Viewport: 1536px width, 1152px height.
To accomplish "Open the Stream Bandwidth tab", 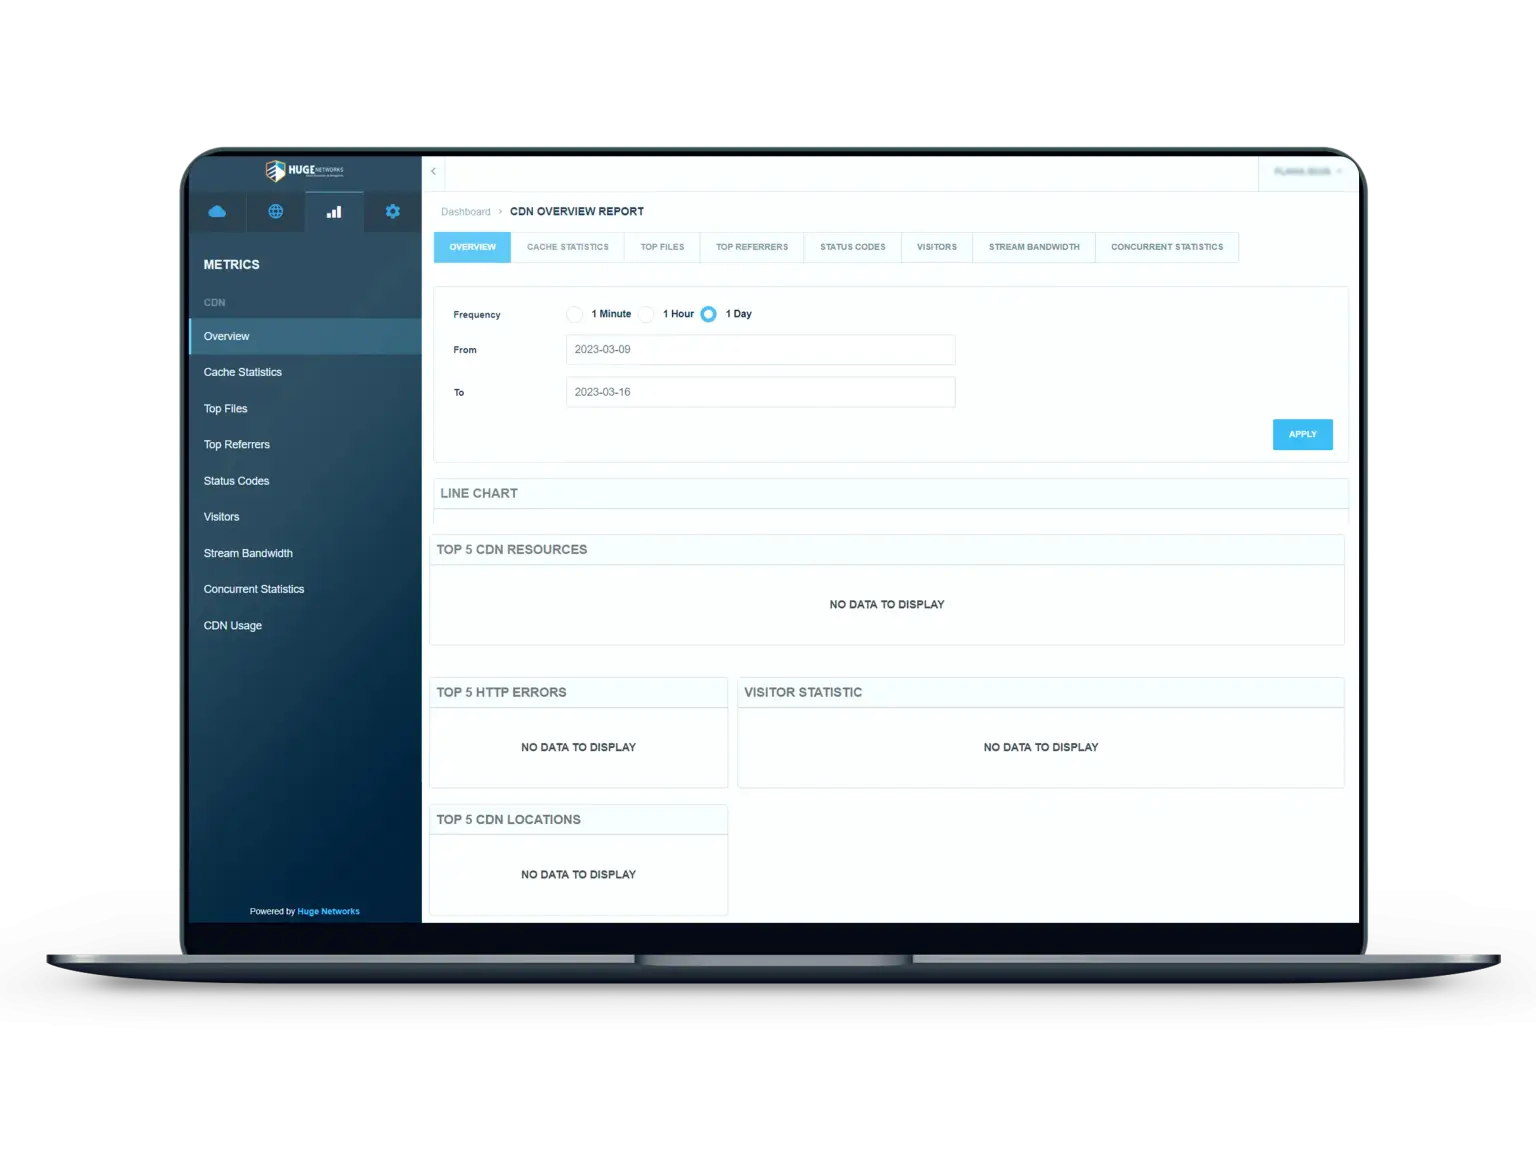I will coord(1034,247).
